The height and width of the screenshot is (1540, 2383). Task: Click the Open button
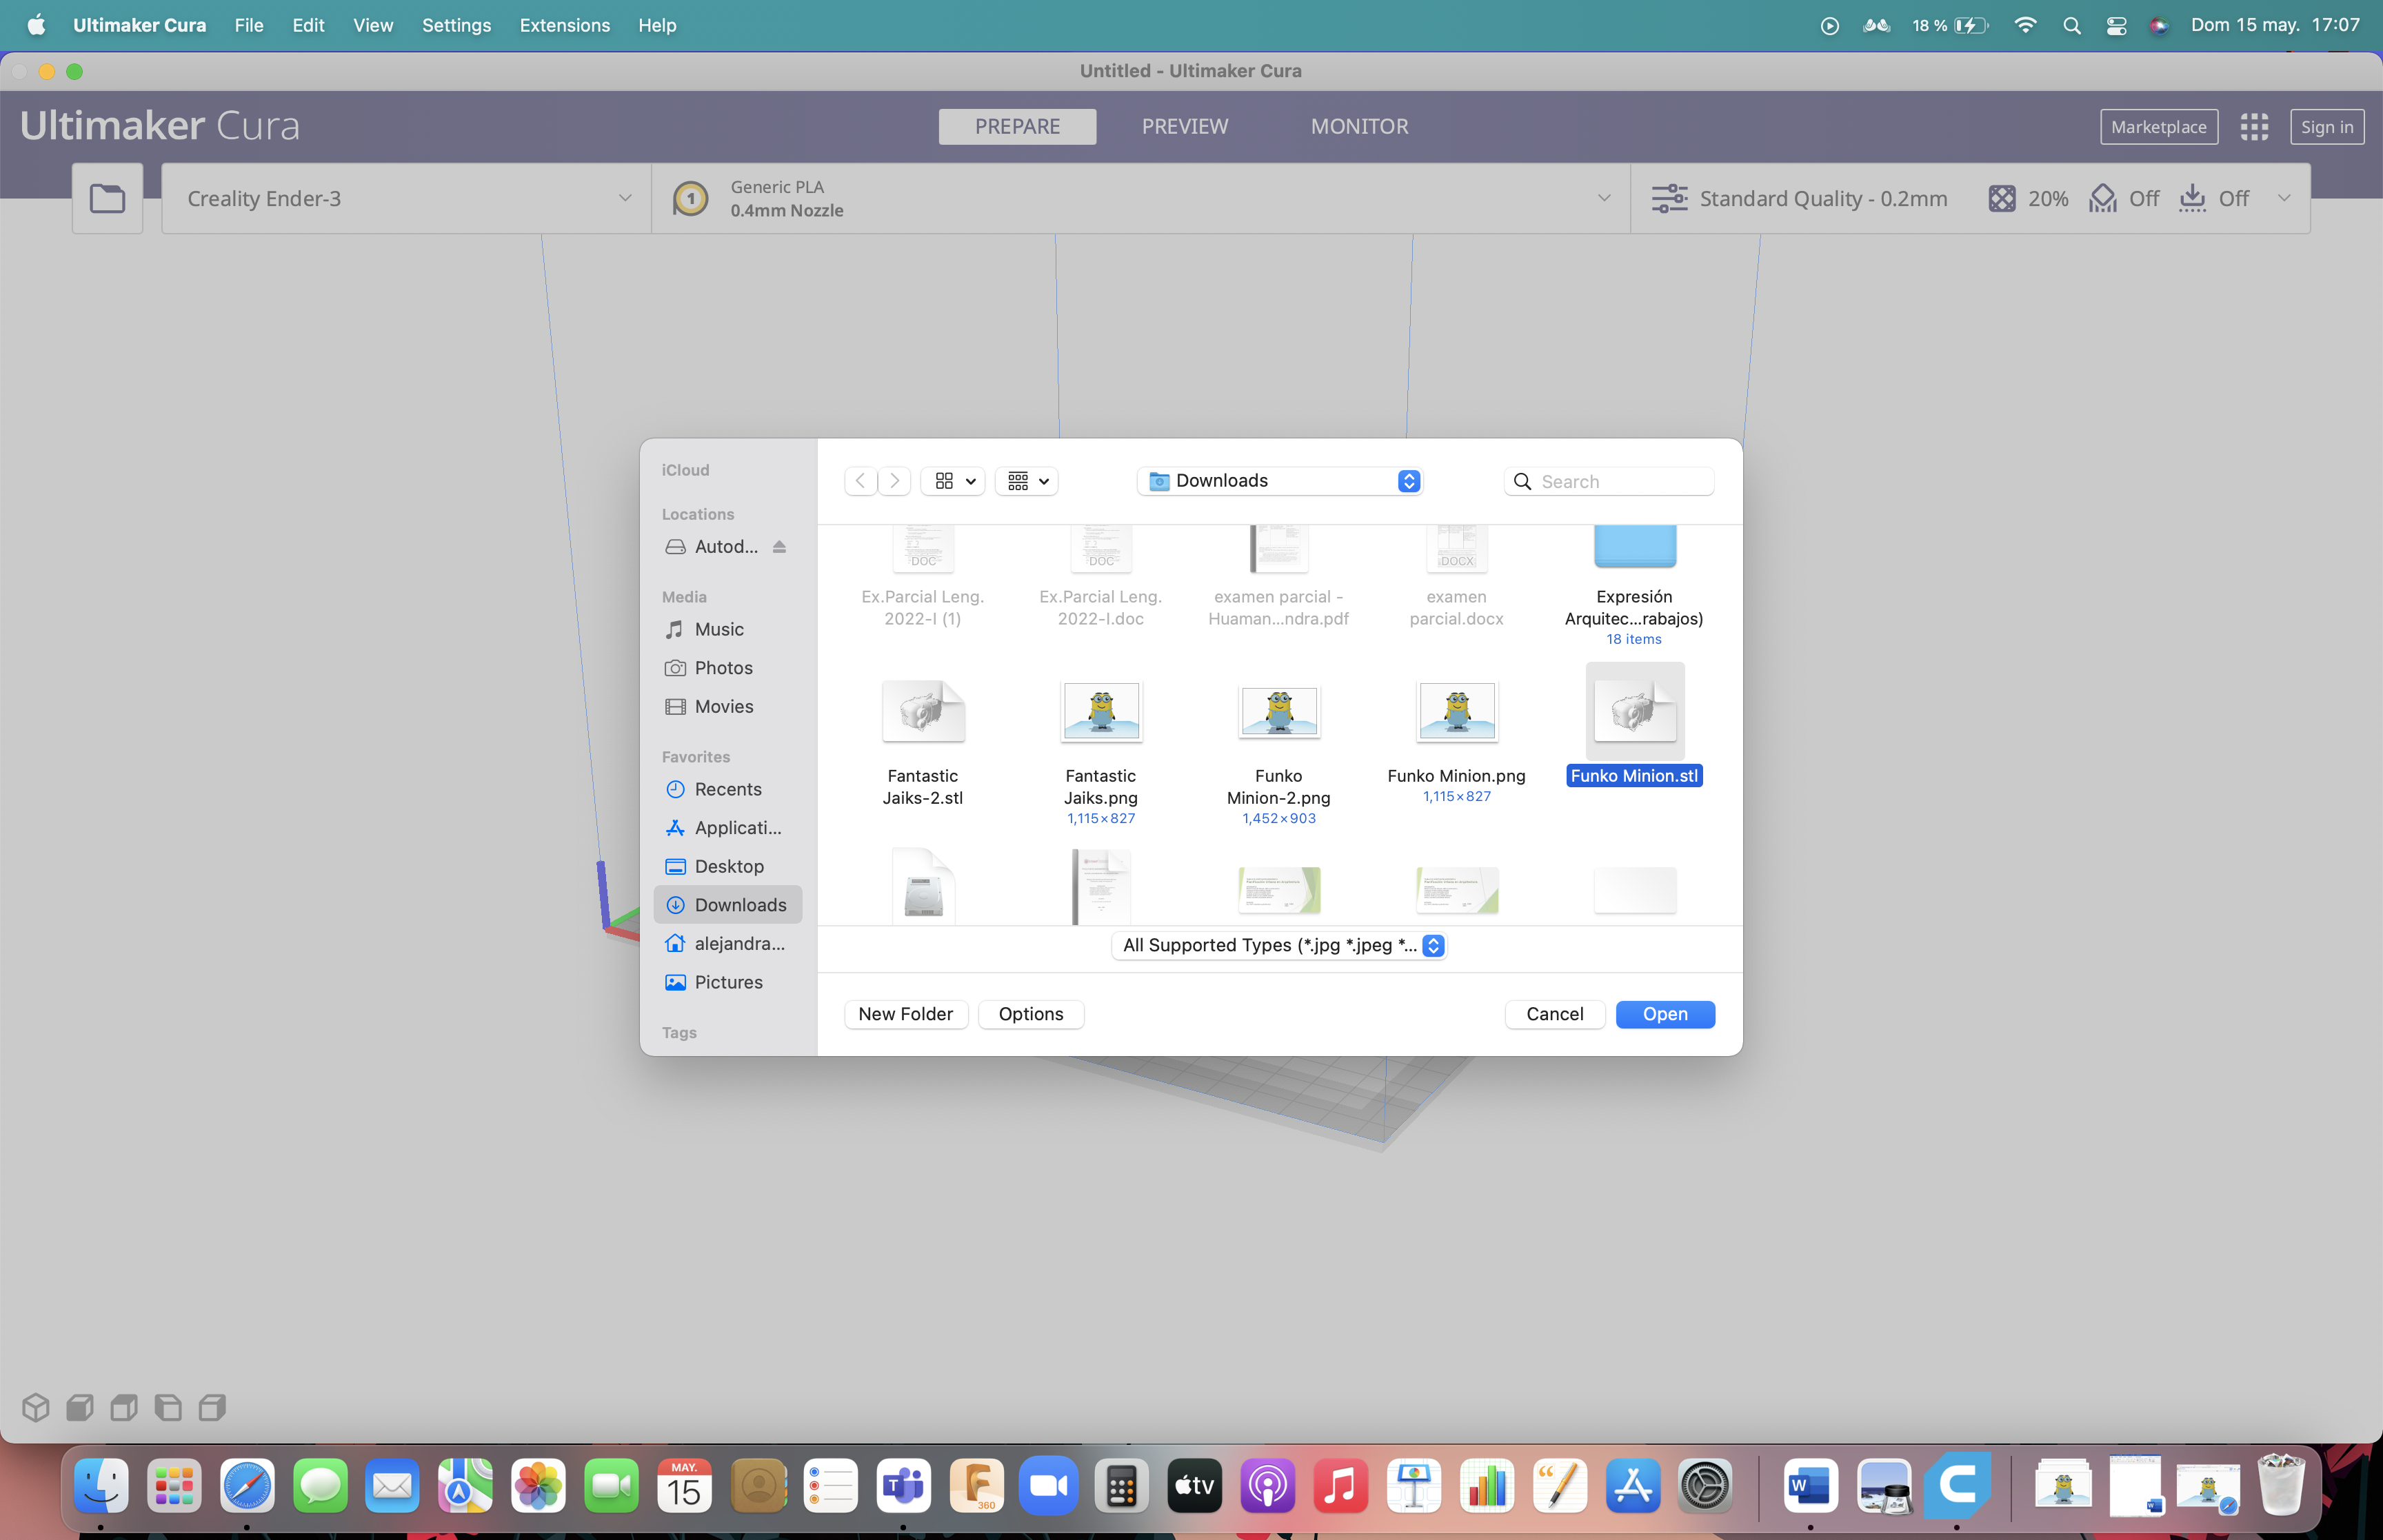[x=1665, y=1014]
